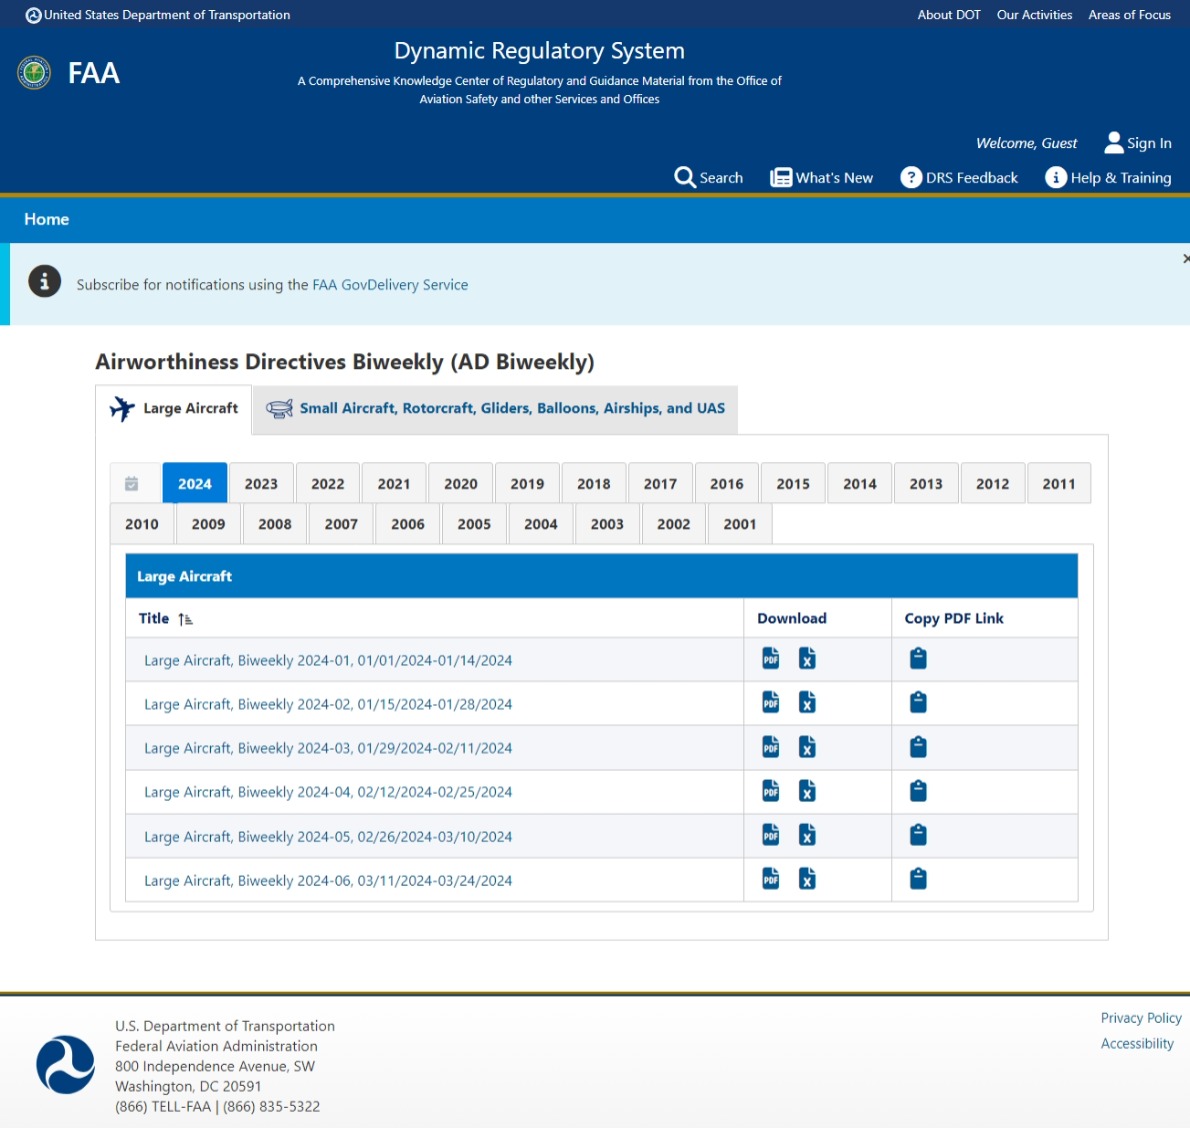1190x1128 pixels.
Task: Open the Privacy Policy link
Action: (1140, 1018)
